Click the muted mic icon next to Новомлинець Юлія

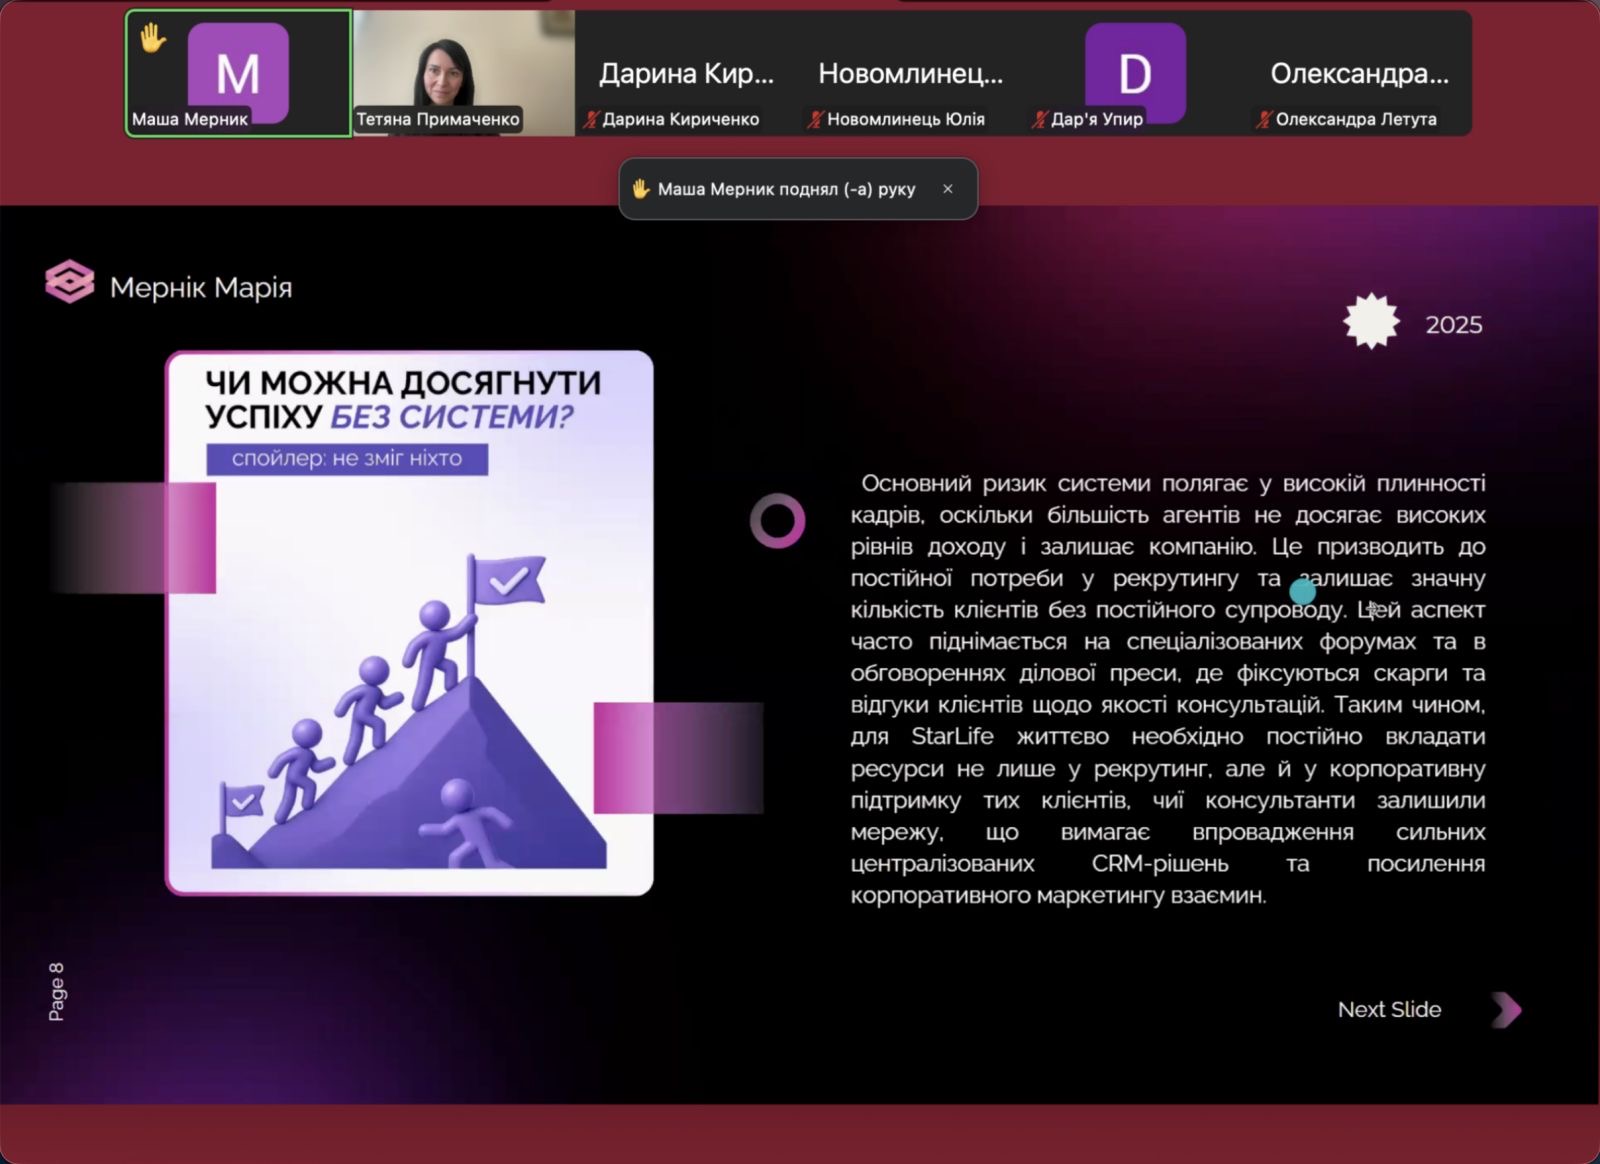(x=815, y=120)
